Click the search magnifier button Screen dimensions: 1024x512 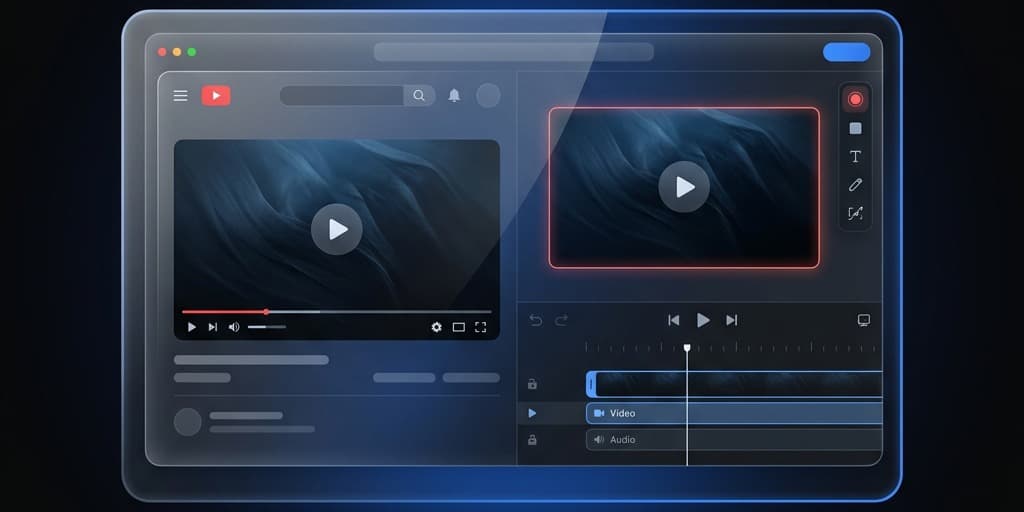point(419,96)
